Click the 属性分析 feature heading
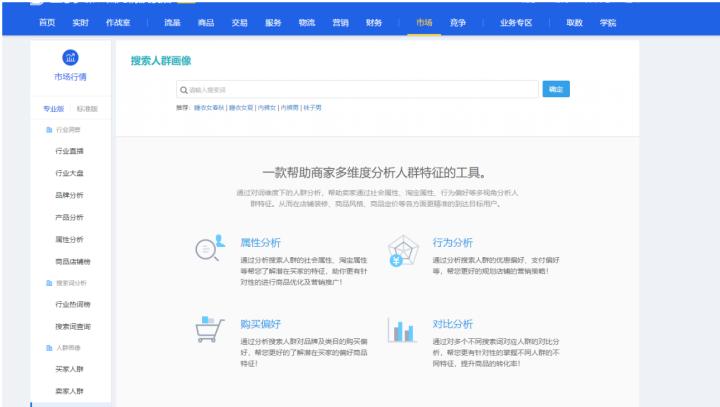The image size is (720, 407). tap(260, 243)
